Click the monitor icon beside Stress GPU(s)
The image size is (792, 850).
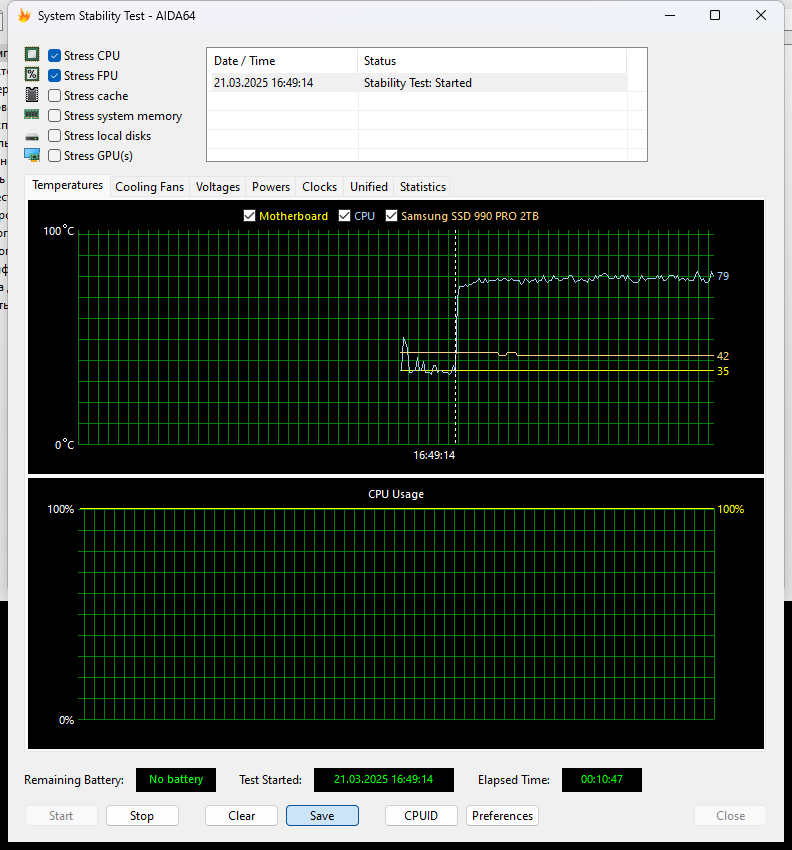pyautogui.click(x=32, y=156)
